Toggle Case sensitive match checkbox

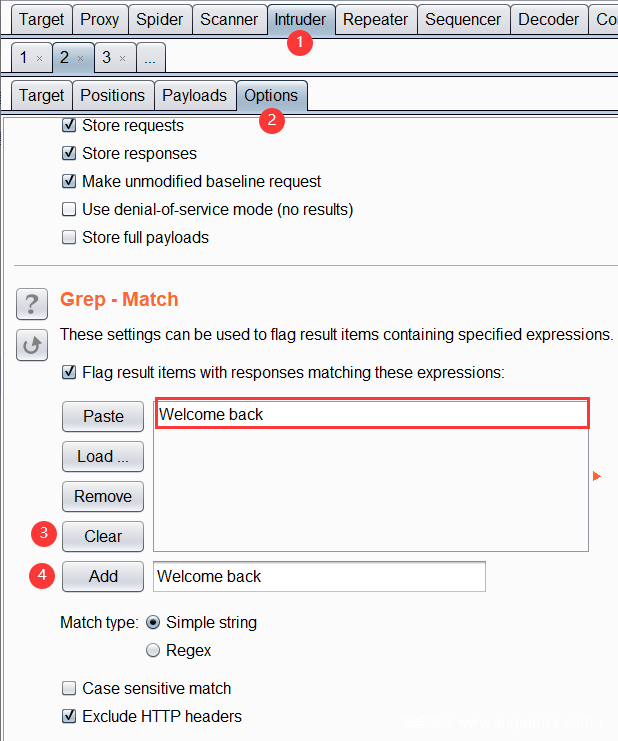(69, 688)
